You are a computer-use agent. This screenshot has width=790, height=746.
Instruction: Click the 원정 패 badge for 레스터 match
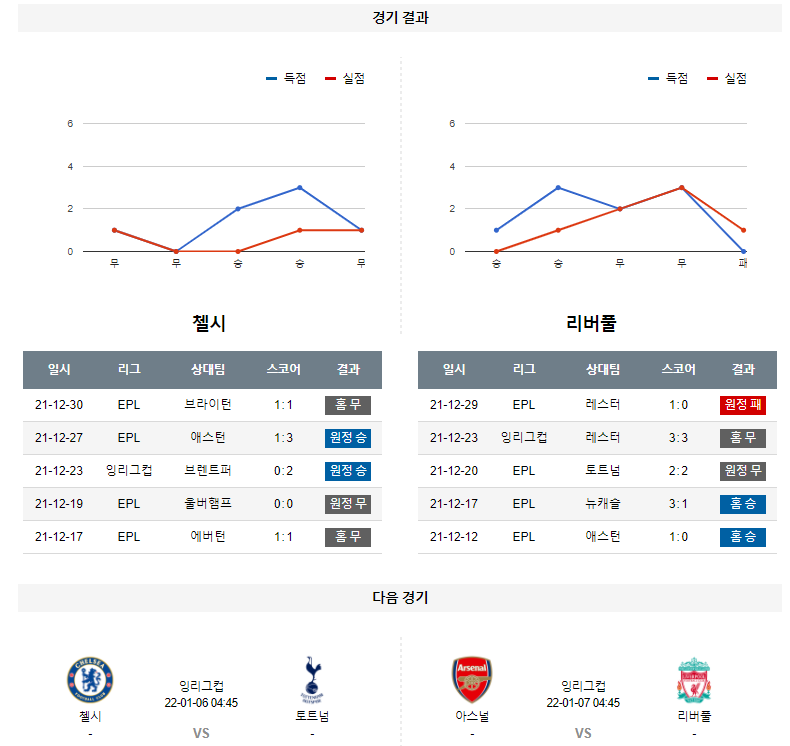coord(743,405)
